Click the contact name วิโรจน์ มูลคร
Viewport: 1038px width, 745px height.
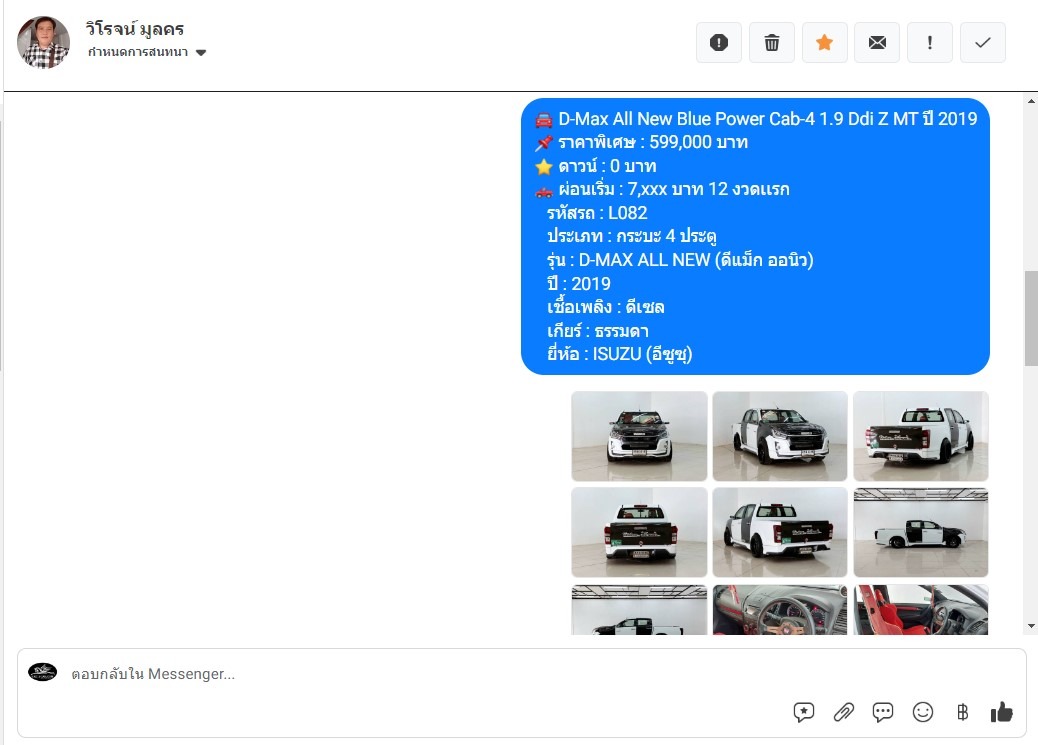(x=135, y=29)
